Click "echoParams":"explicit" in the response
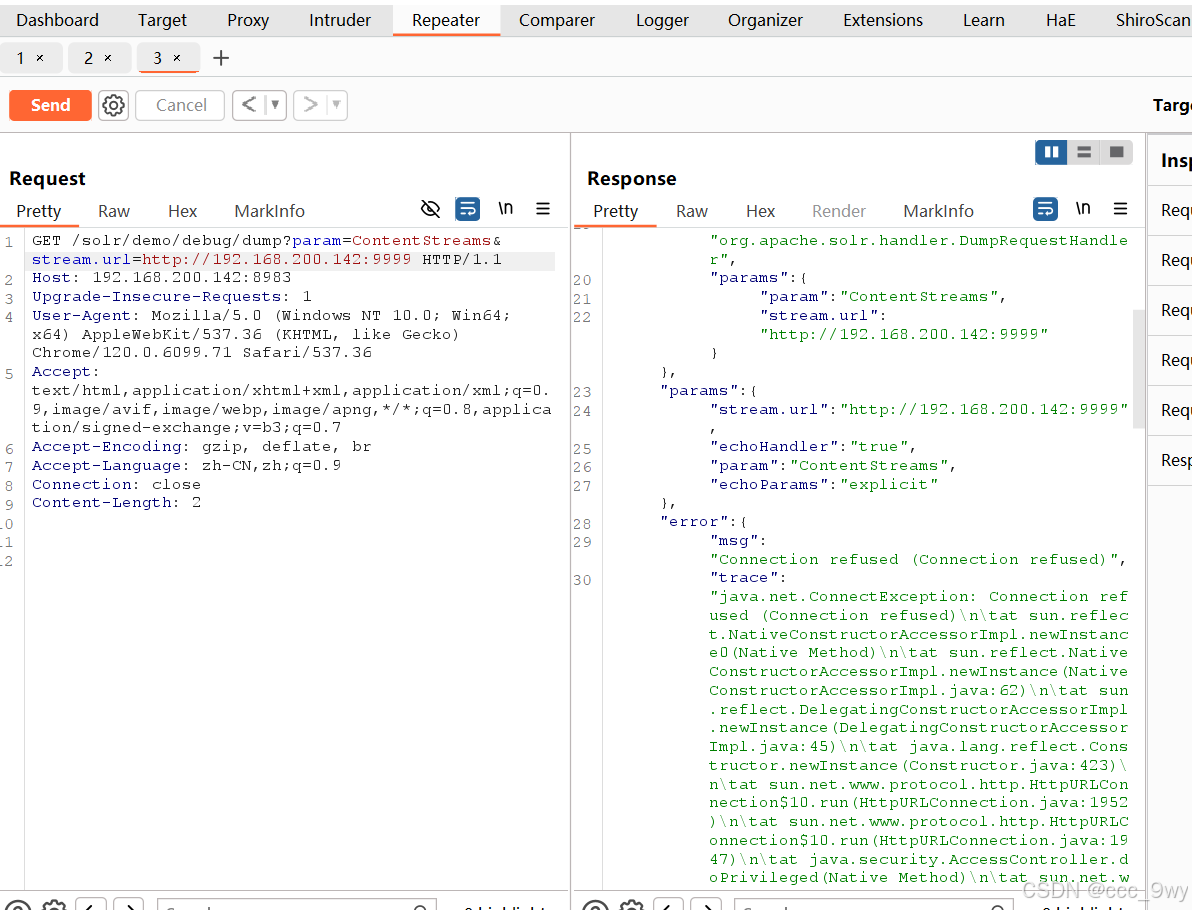Viewport: 1192px width, 910px height. (x=823, y=484)
